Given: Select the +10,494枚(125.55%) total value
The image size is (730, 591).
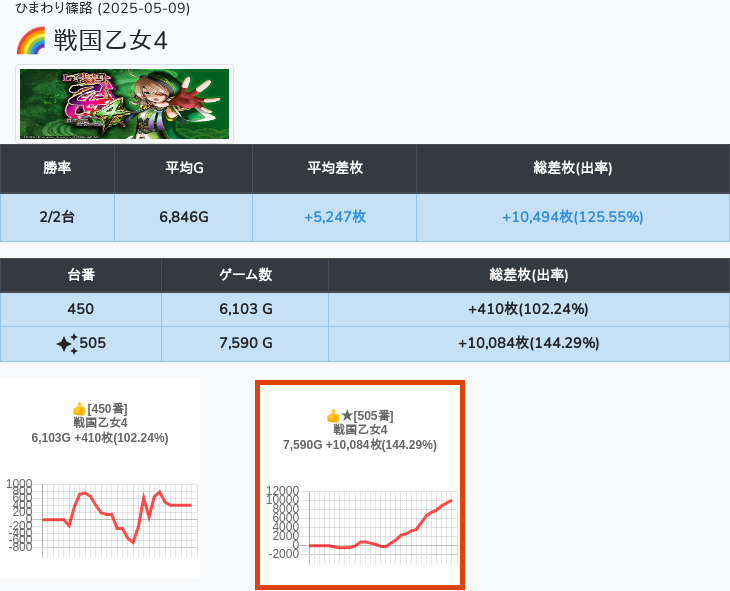Looking at the screenshot, I should click(x=572, y=217).
